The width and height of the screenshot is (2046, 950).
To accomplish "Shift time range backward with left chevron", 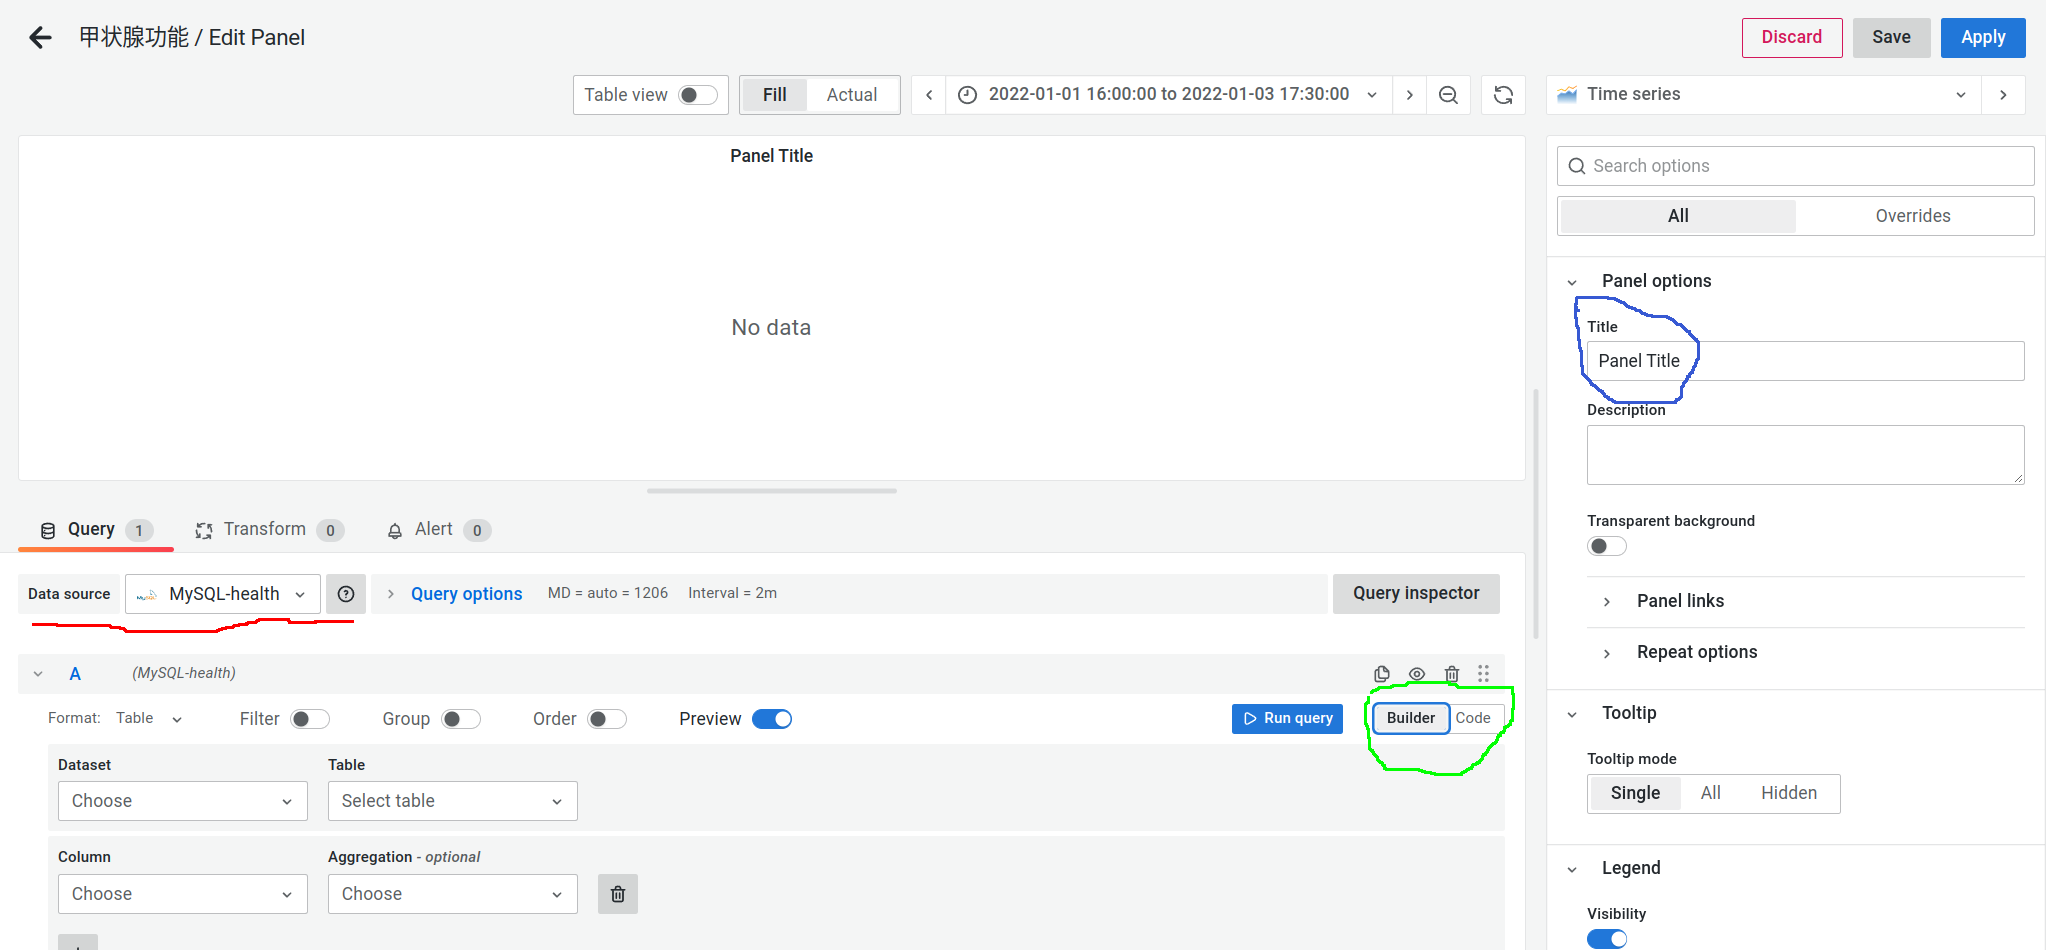I will [929, 95].
